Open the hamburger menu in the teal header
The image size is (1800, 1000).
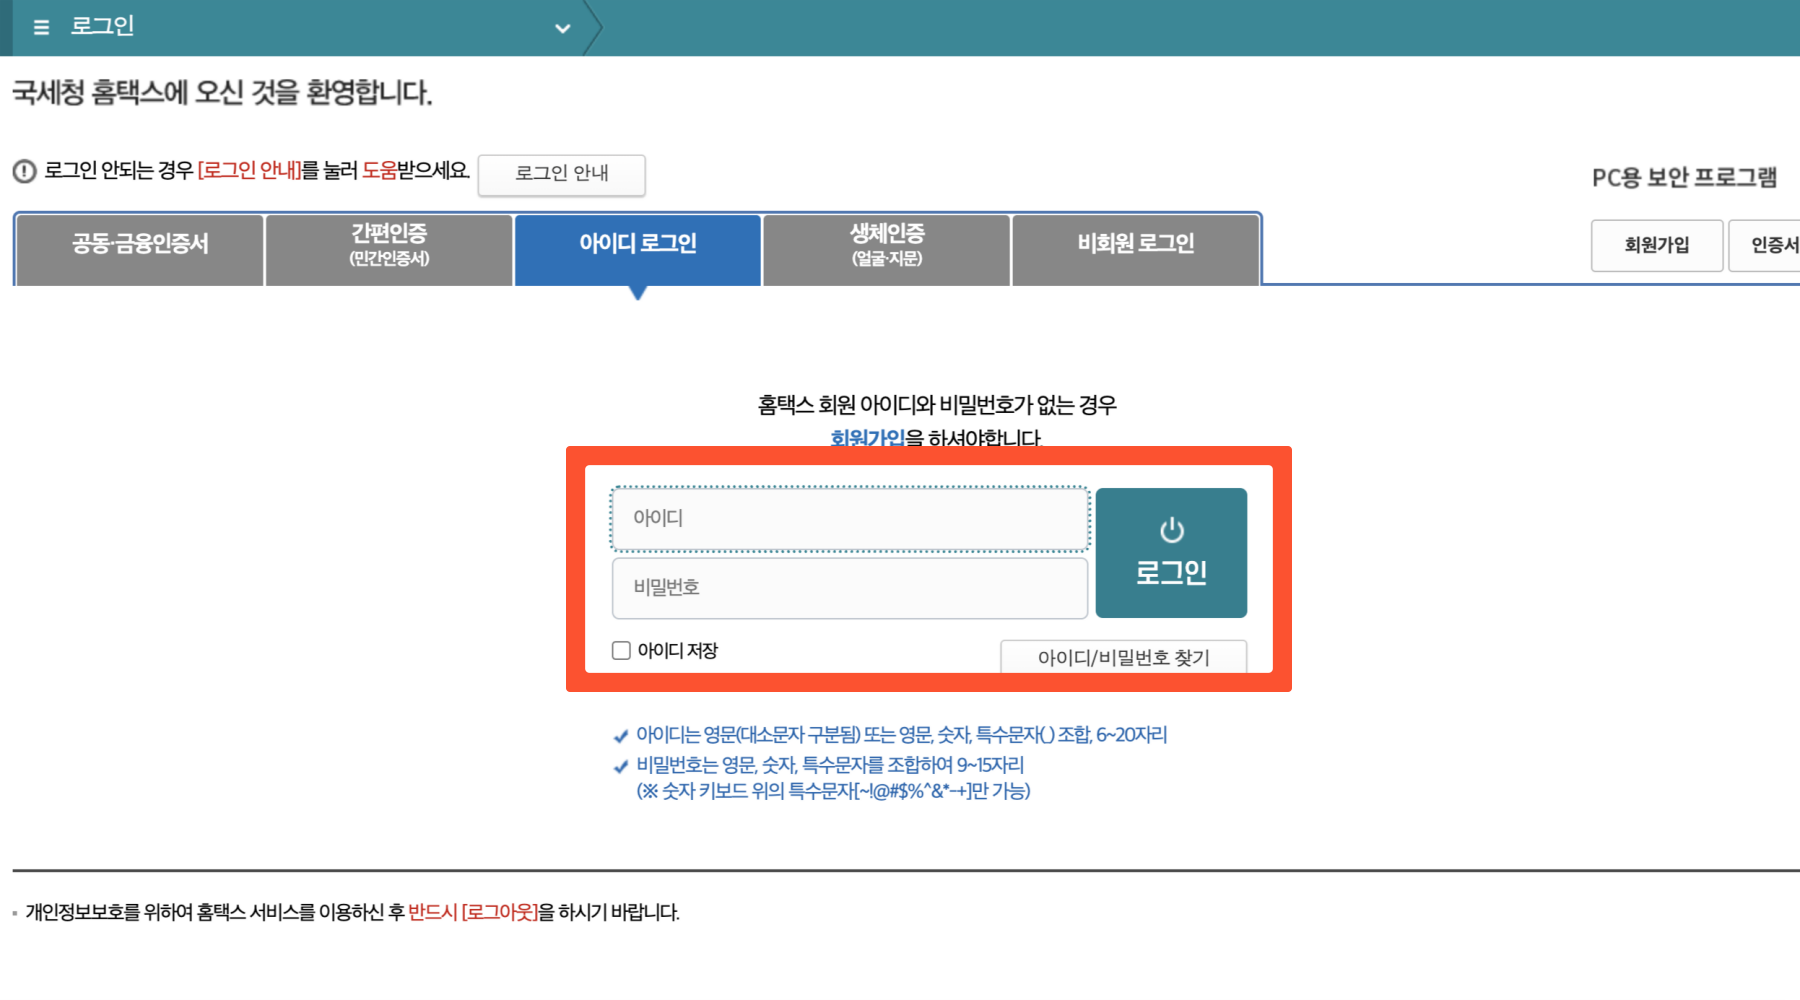point(40,27)
